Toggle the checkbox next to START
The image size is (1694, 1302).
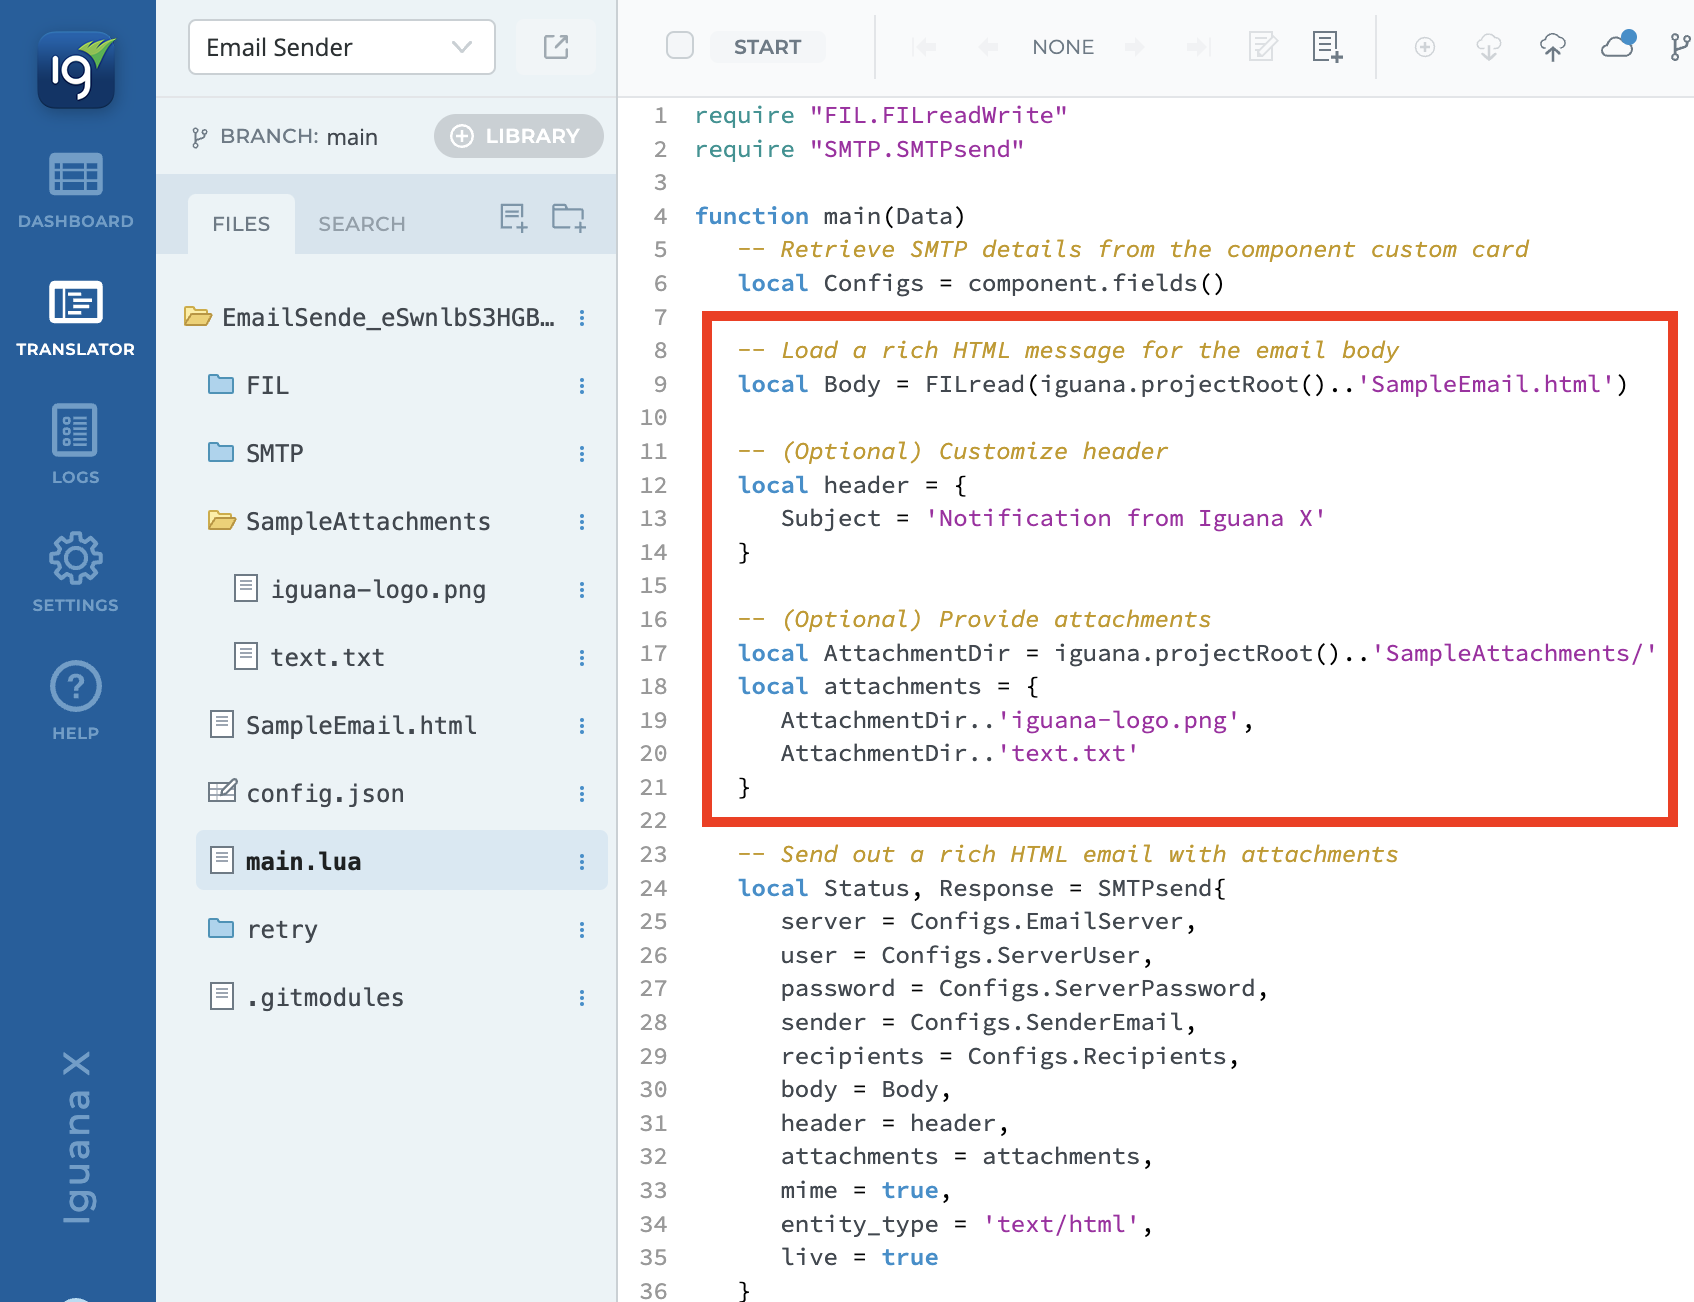point(680,46)
